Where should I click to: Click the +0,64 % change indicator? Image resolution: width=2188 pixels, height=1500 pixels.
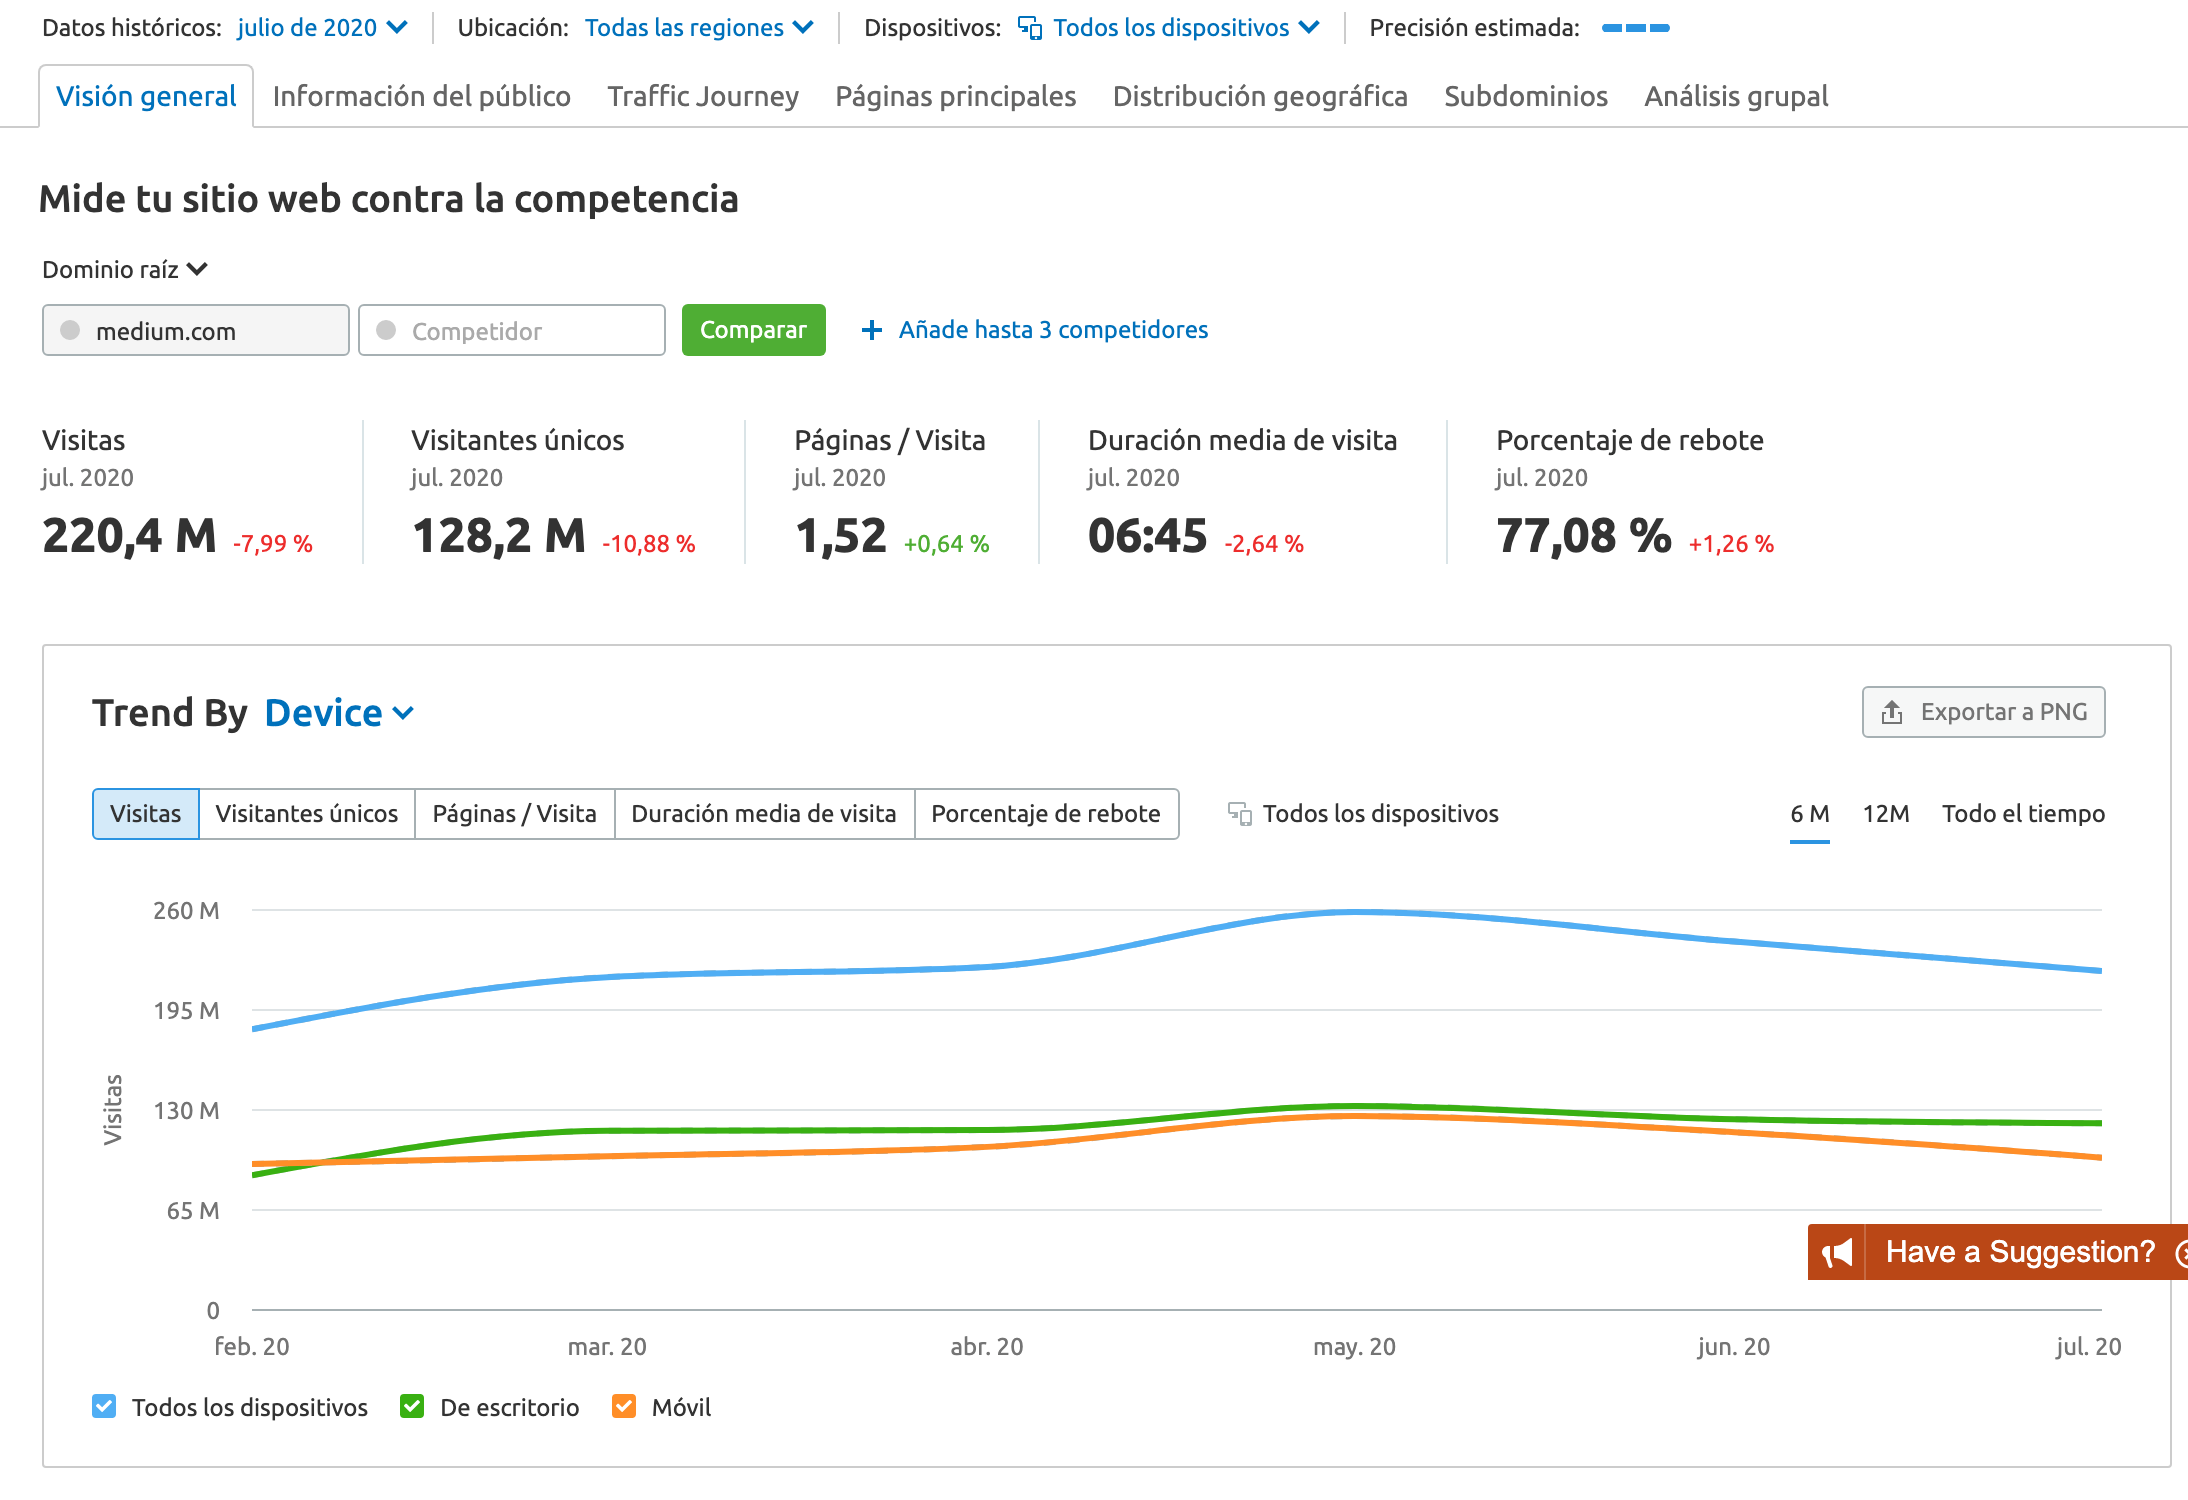tap(946, 544)
